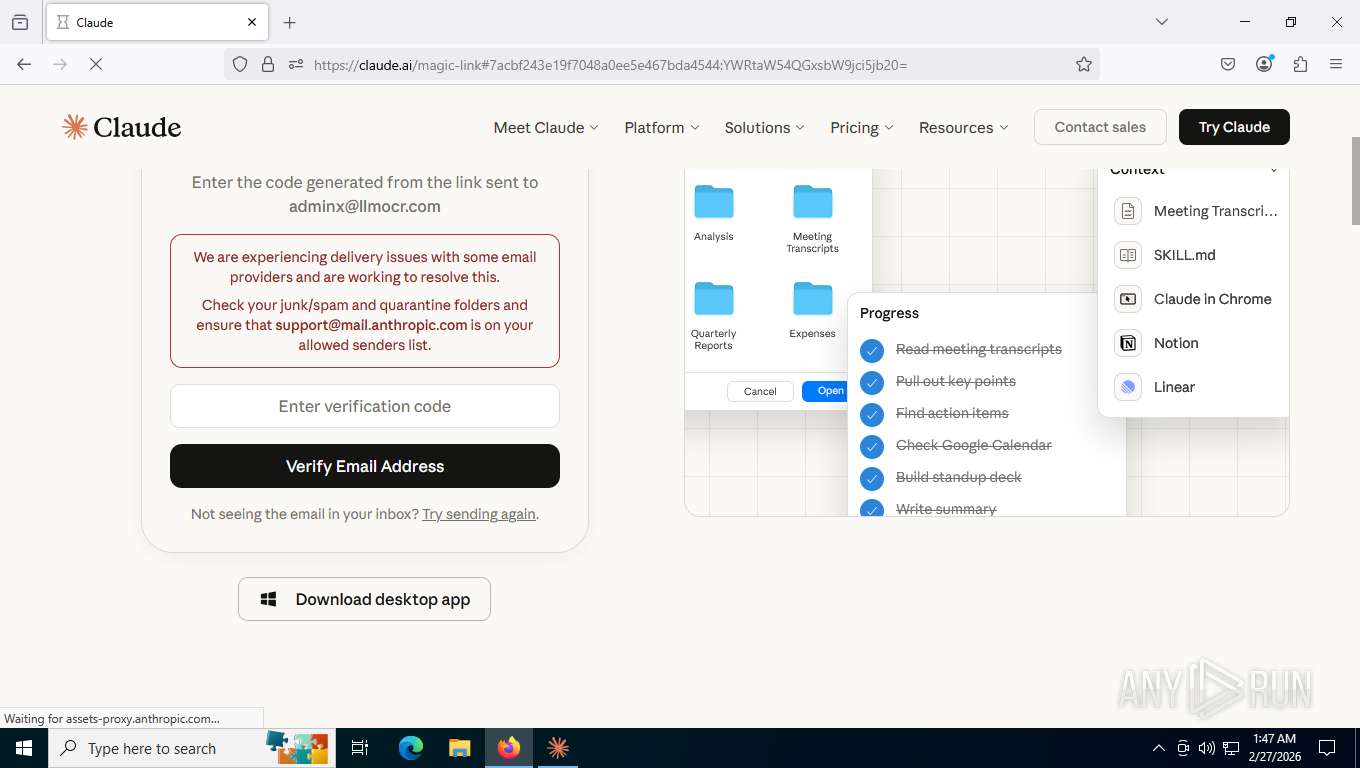Click Cancel in the file dialog
This screenshot has width=1360, height=768.
click(760, 391)
